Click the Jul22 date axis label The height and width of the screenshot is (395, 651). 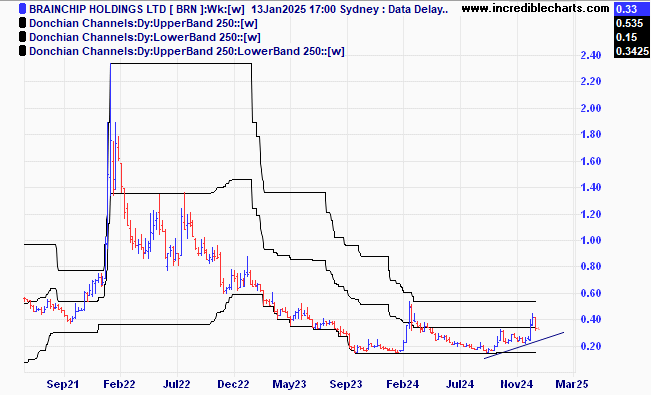coord(176,384)
